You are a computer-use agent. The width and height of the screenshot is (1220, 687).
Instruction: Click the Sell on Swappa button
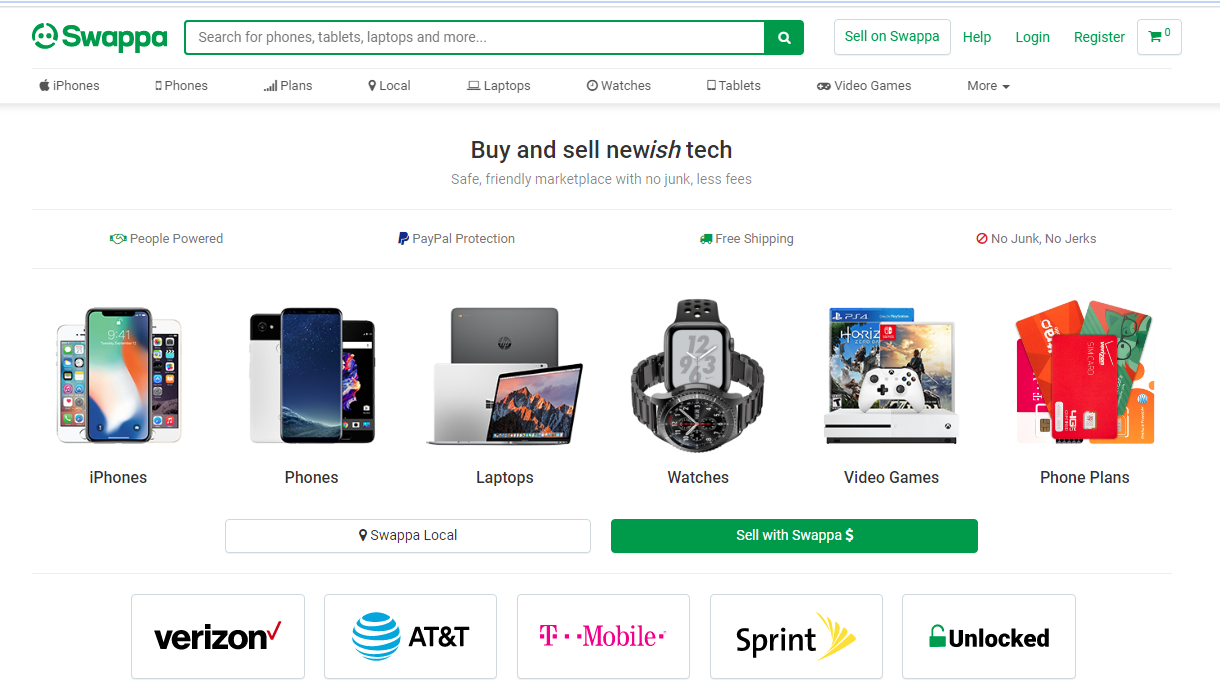click(x=892, y=37)
